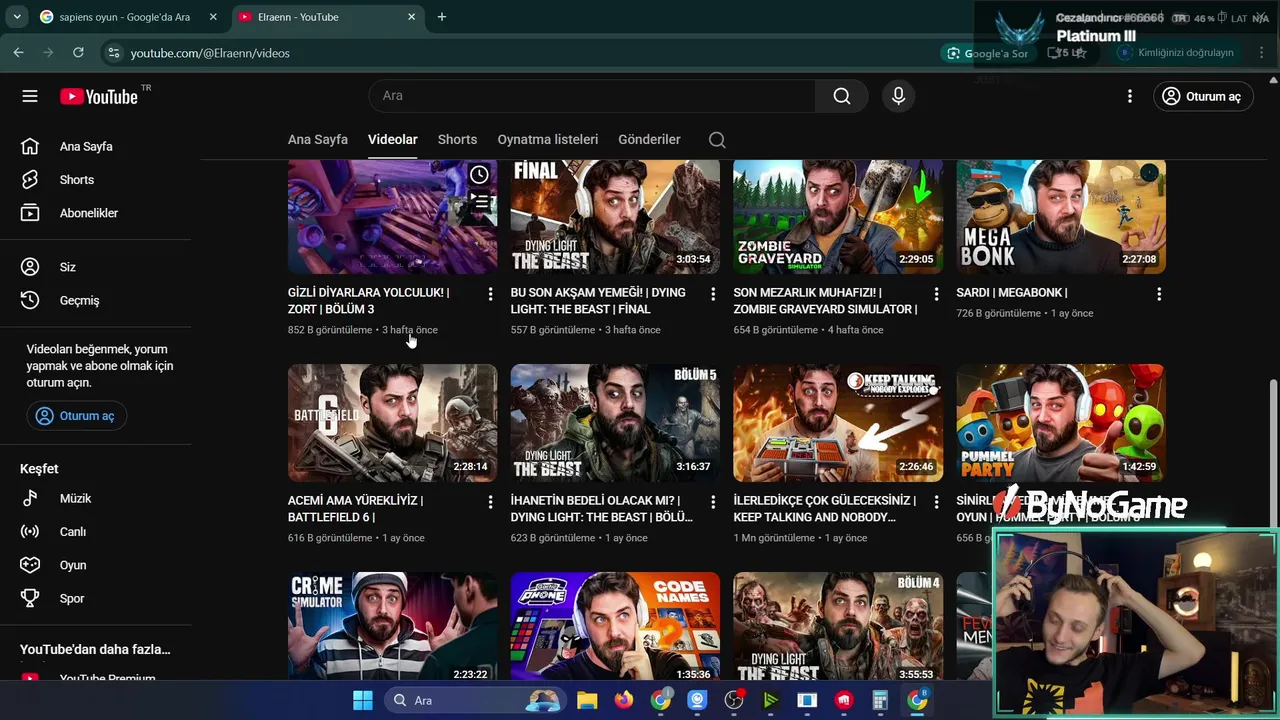This screenshot has width=1280, height=720.
Task: Open options menu for ACEMİ AMA YÜREKLİYİZ video
Action: pyautogui.click(x=490, y=502)
